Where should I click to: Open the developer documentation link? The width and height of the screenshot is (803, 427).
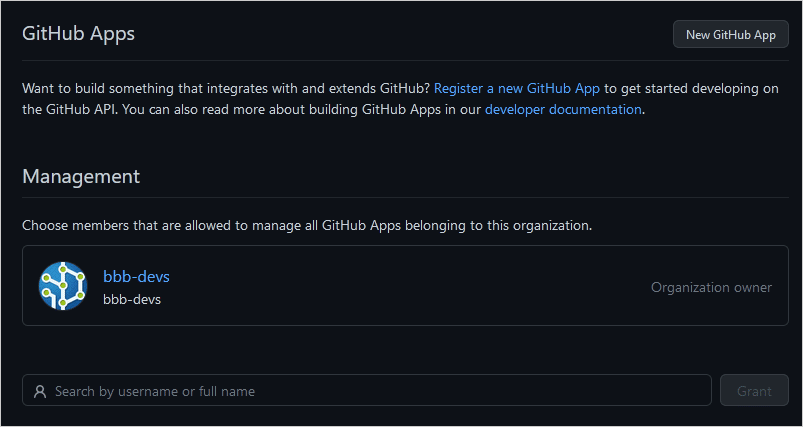tap(562, 110)
